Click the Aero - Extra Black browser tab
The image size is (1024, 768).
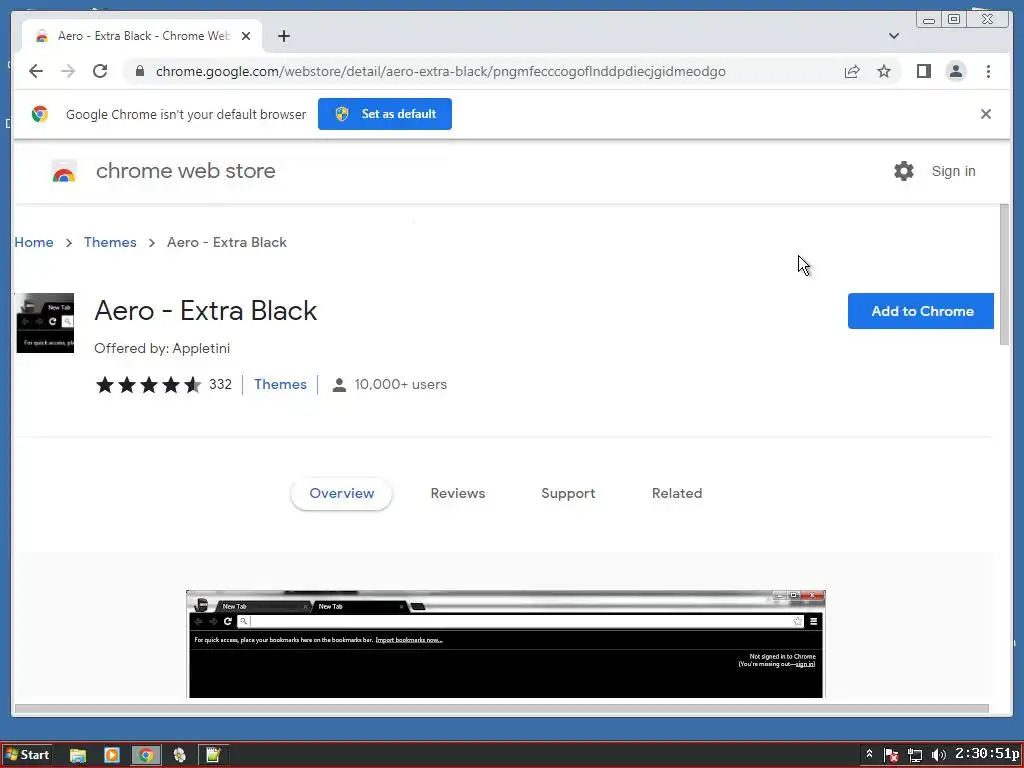click(x=142, y=36)
